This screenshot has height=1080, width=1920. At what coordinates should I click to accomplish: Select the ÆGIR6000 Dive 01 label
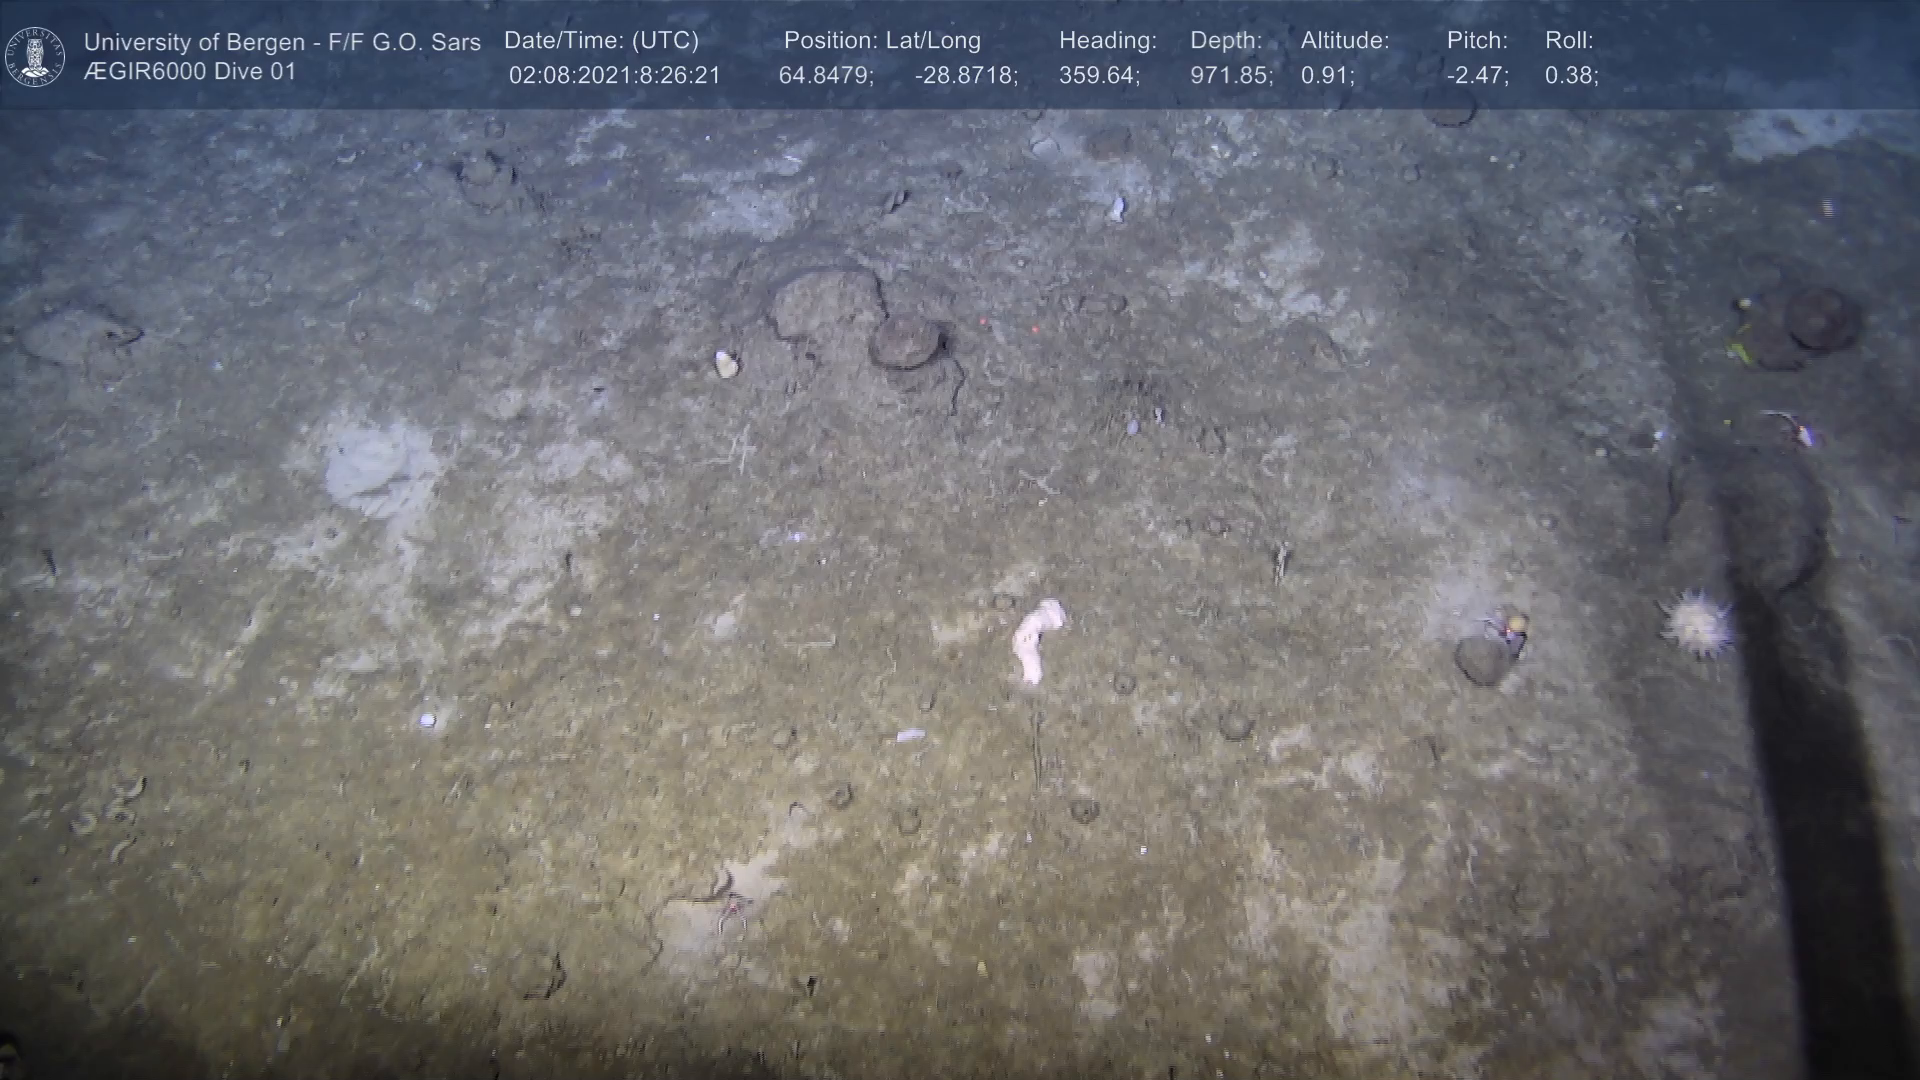[x=190, y=72]
